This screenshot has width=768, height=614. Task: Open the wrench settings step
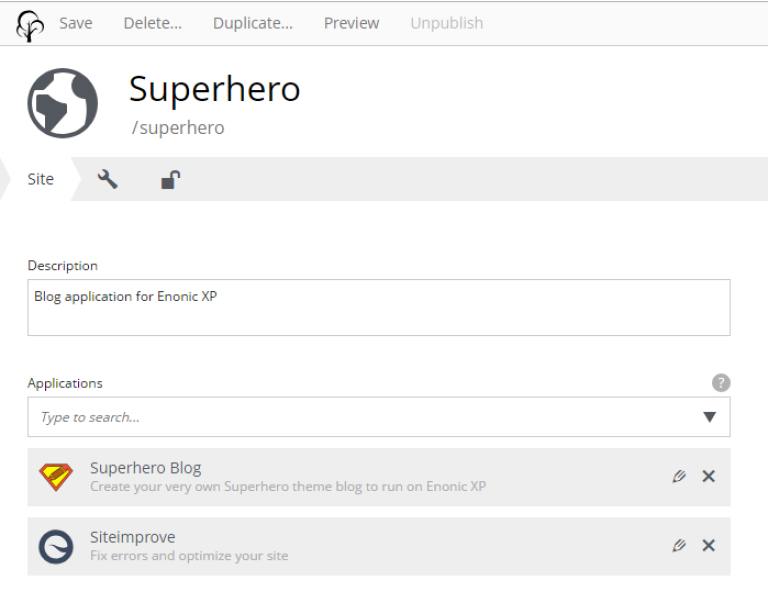[x=107, y=179]
